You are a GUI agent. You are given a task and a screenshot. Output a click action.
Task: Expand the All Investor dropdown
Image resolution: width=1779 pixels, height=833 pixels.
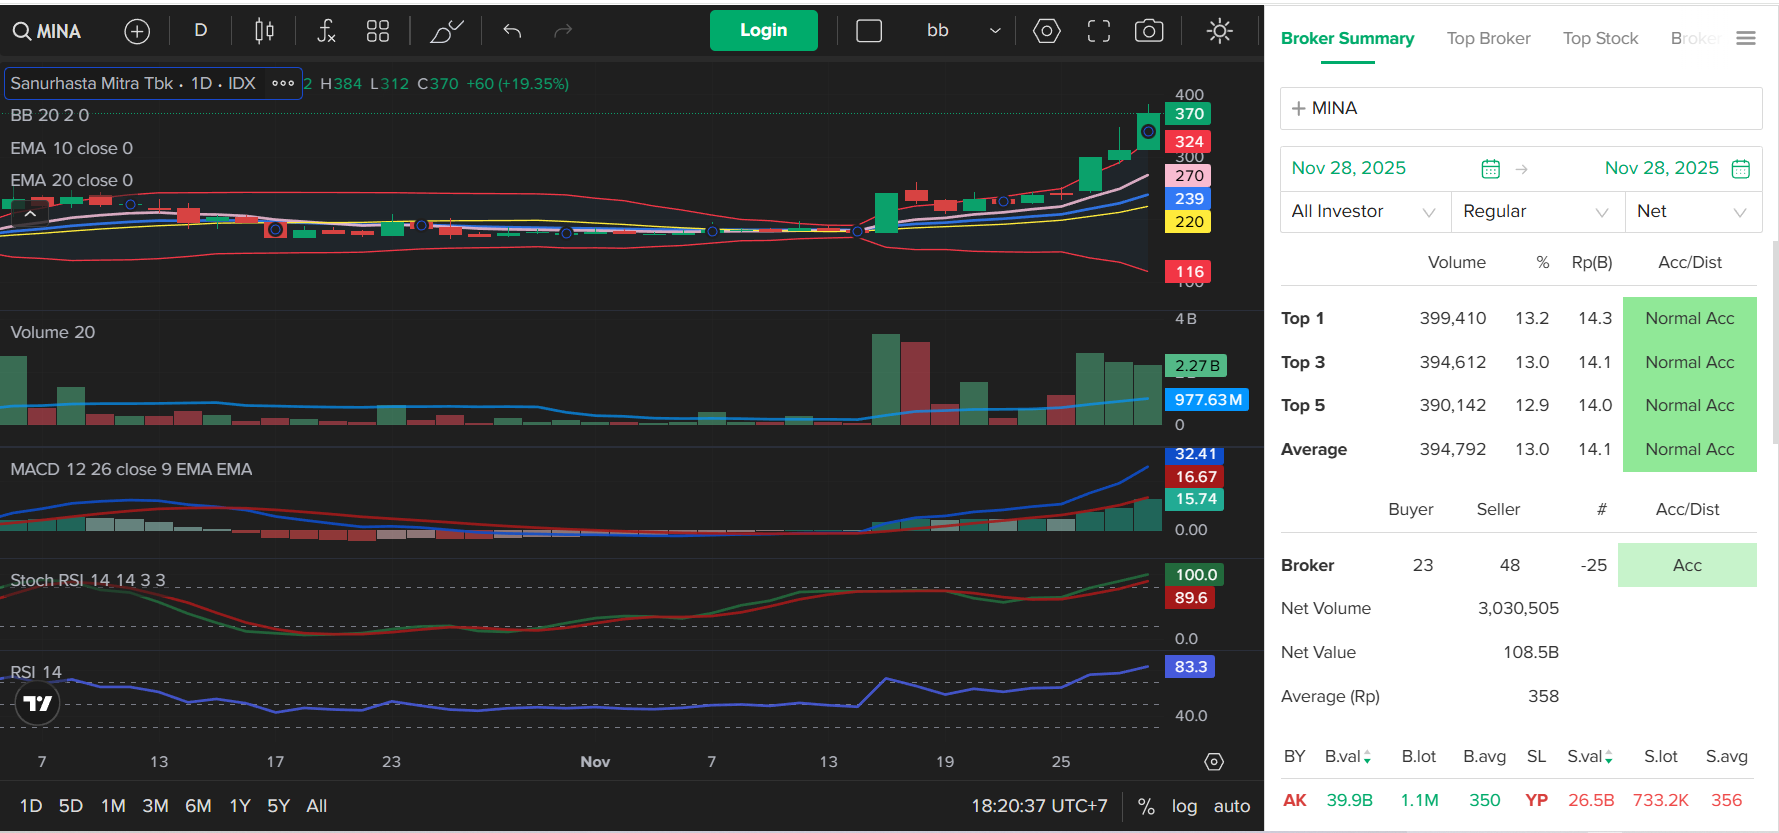click(x=1365, y=211)
